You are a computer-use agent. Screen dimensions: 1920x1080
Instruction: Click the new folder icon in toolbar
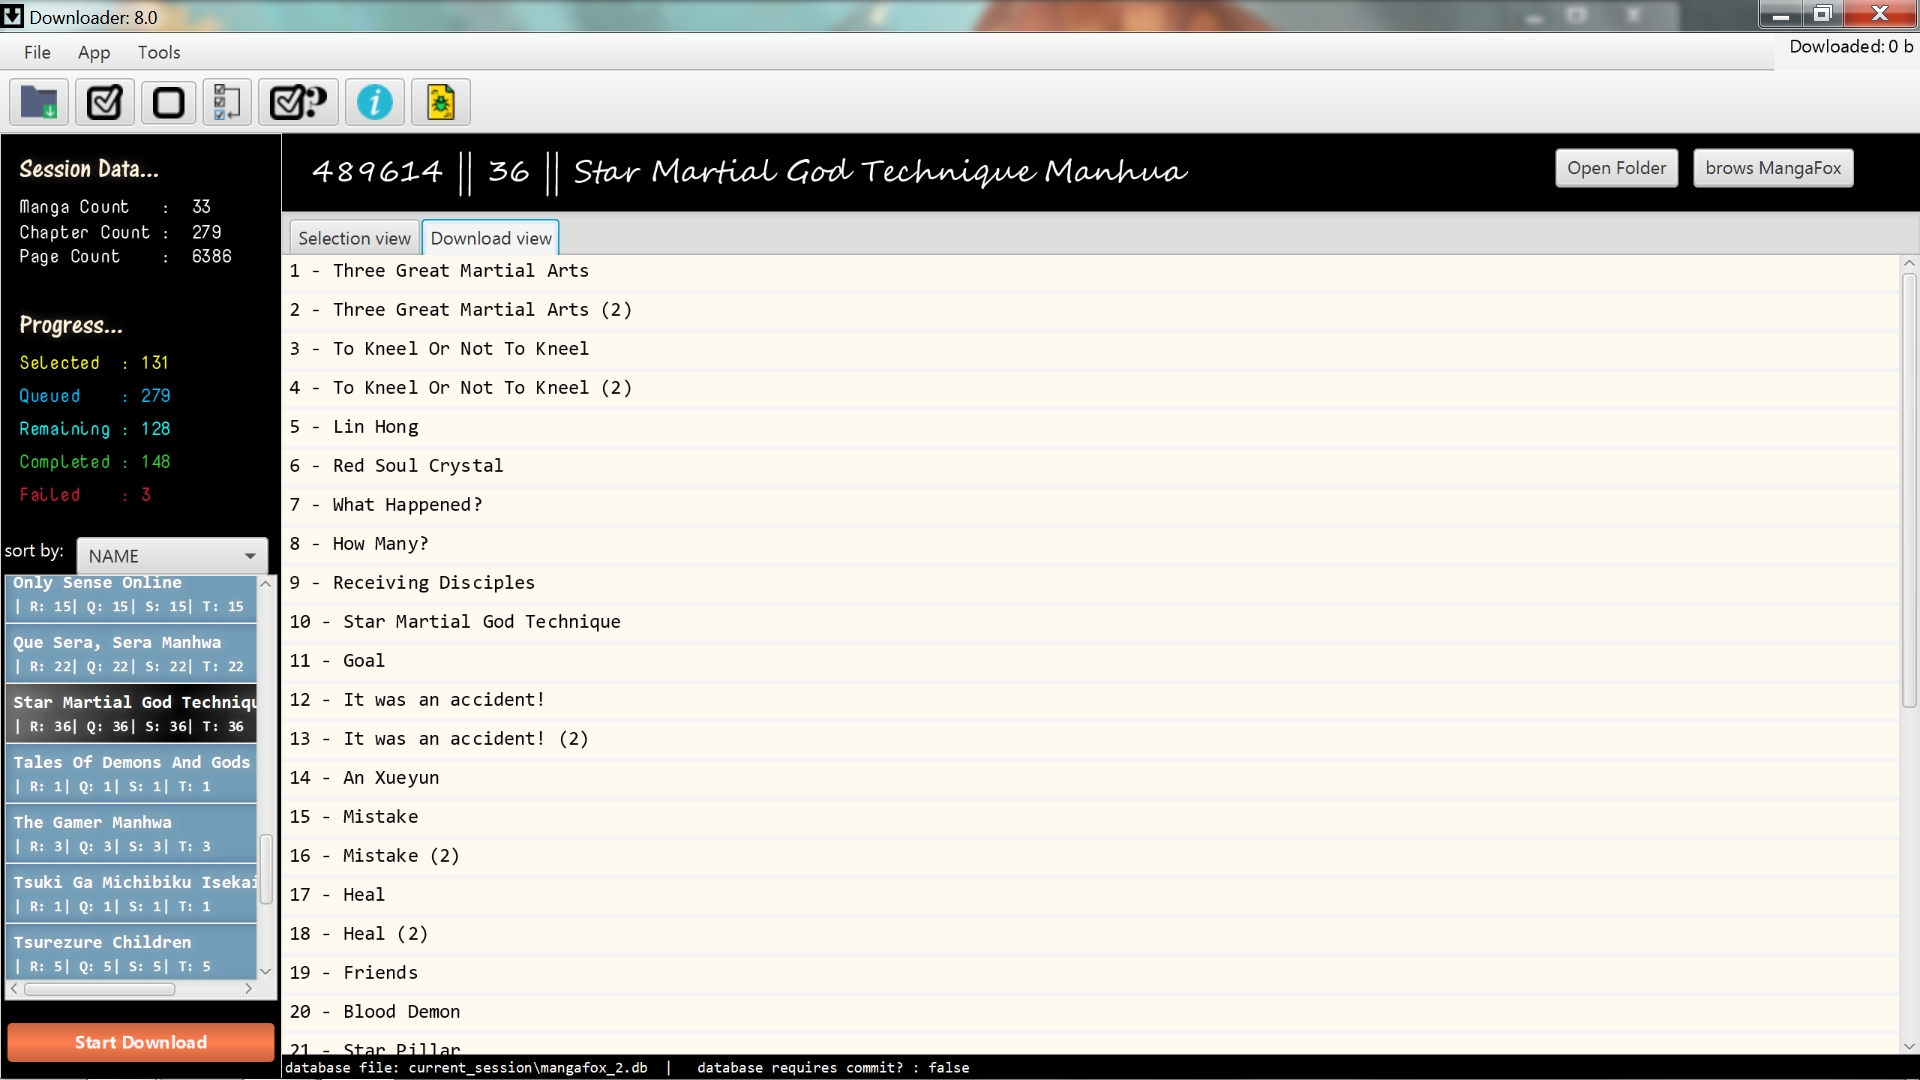pos(38,102)
